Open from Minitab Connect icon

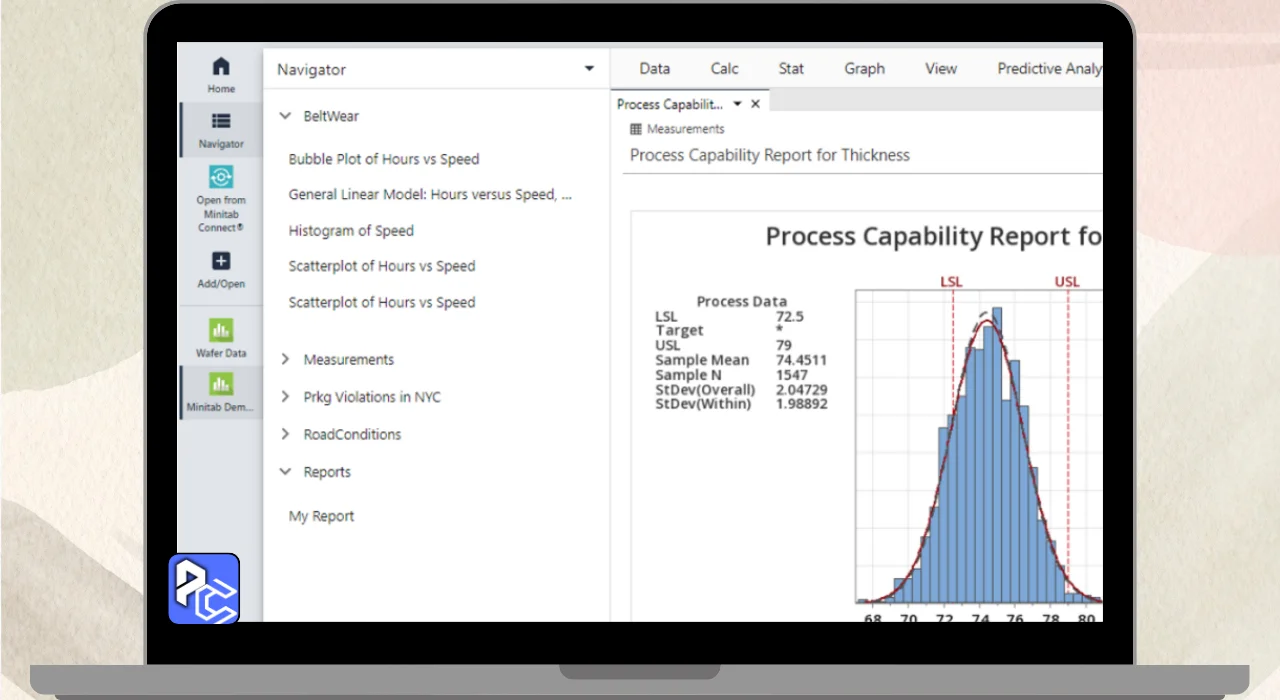pos(221,177)
